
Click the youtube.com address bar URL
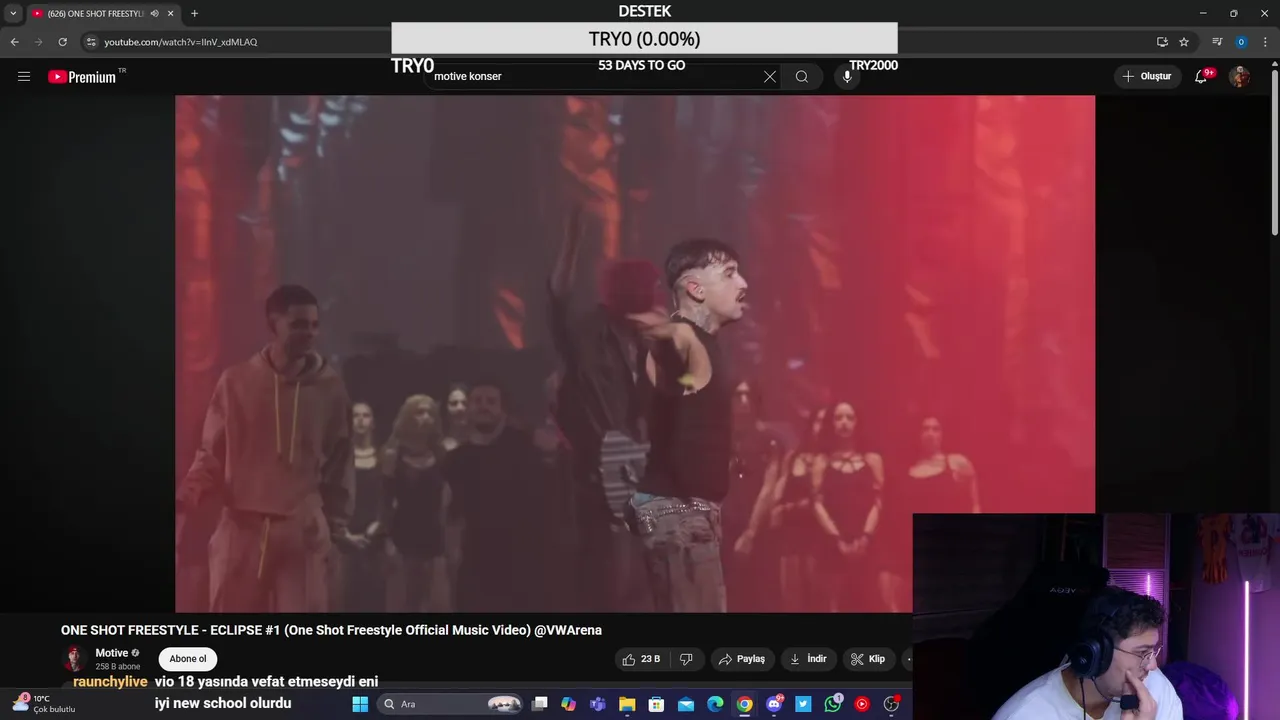(181, 42)
